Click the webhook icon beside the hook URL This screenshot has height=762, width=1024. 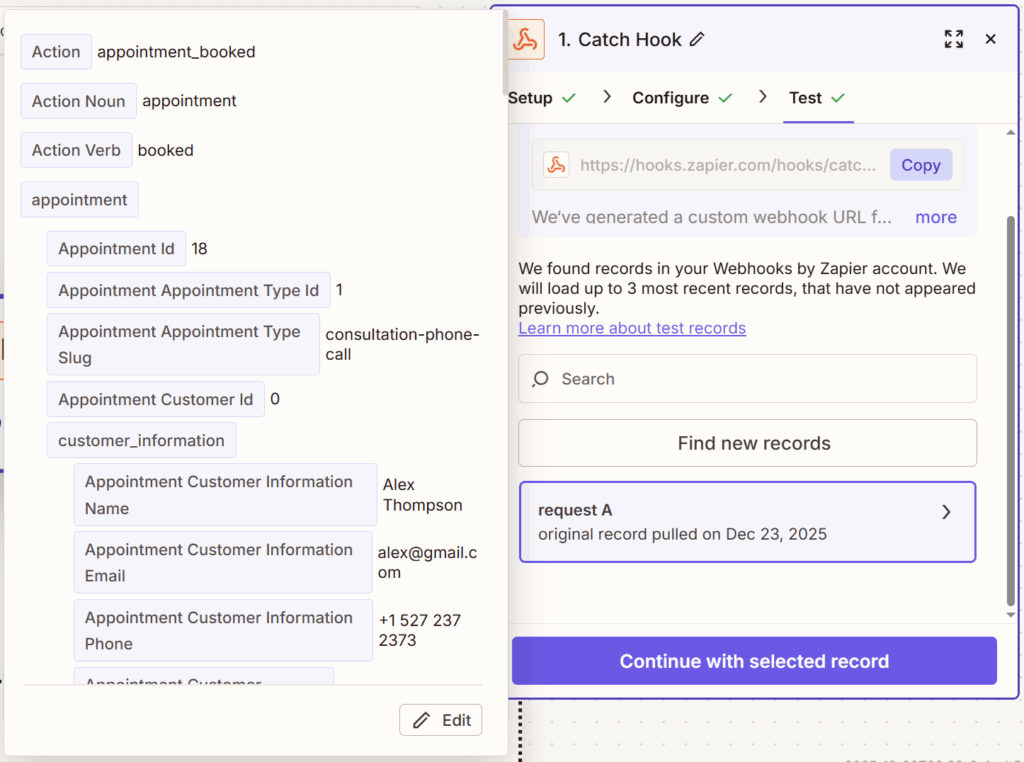click(x=556, y=165)
